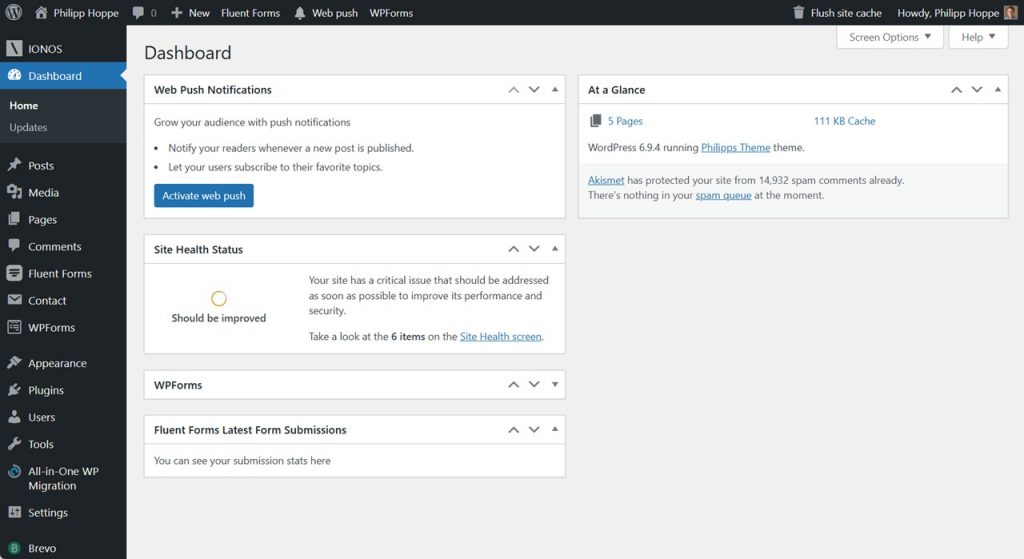Open the 5 Pages link

pyautogui.click(x=625, y=121)
